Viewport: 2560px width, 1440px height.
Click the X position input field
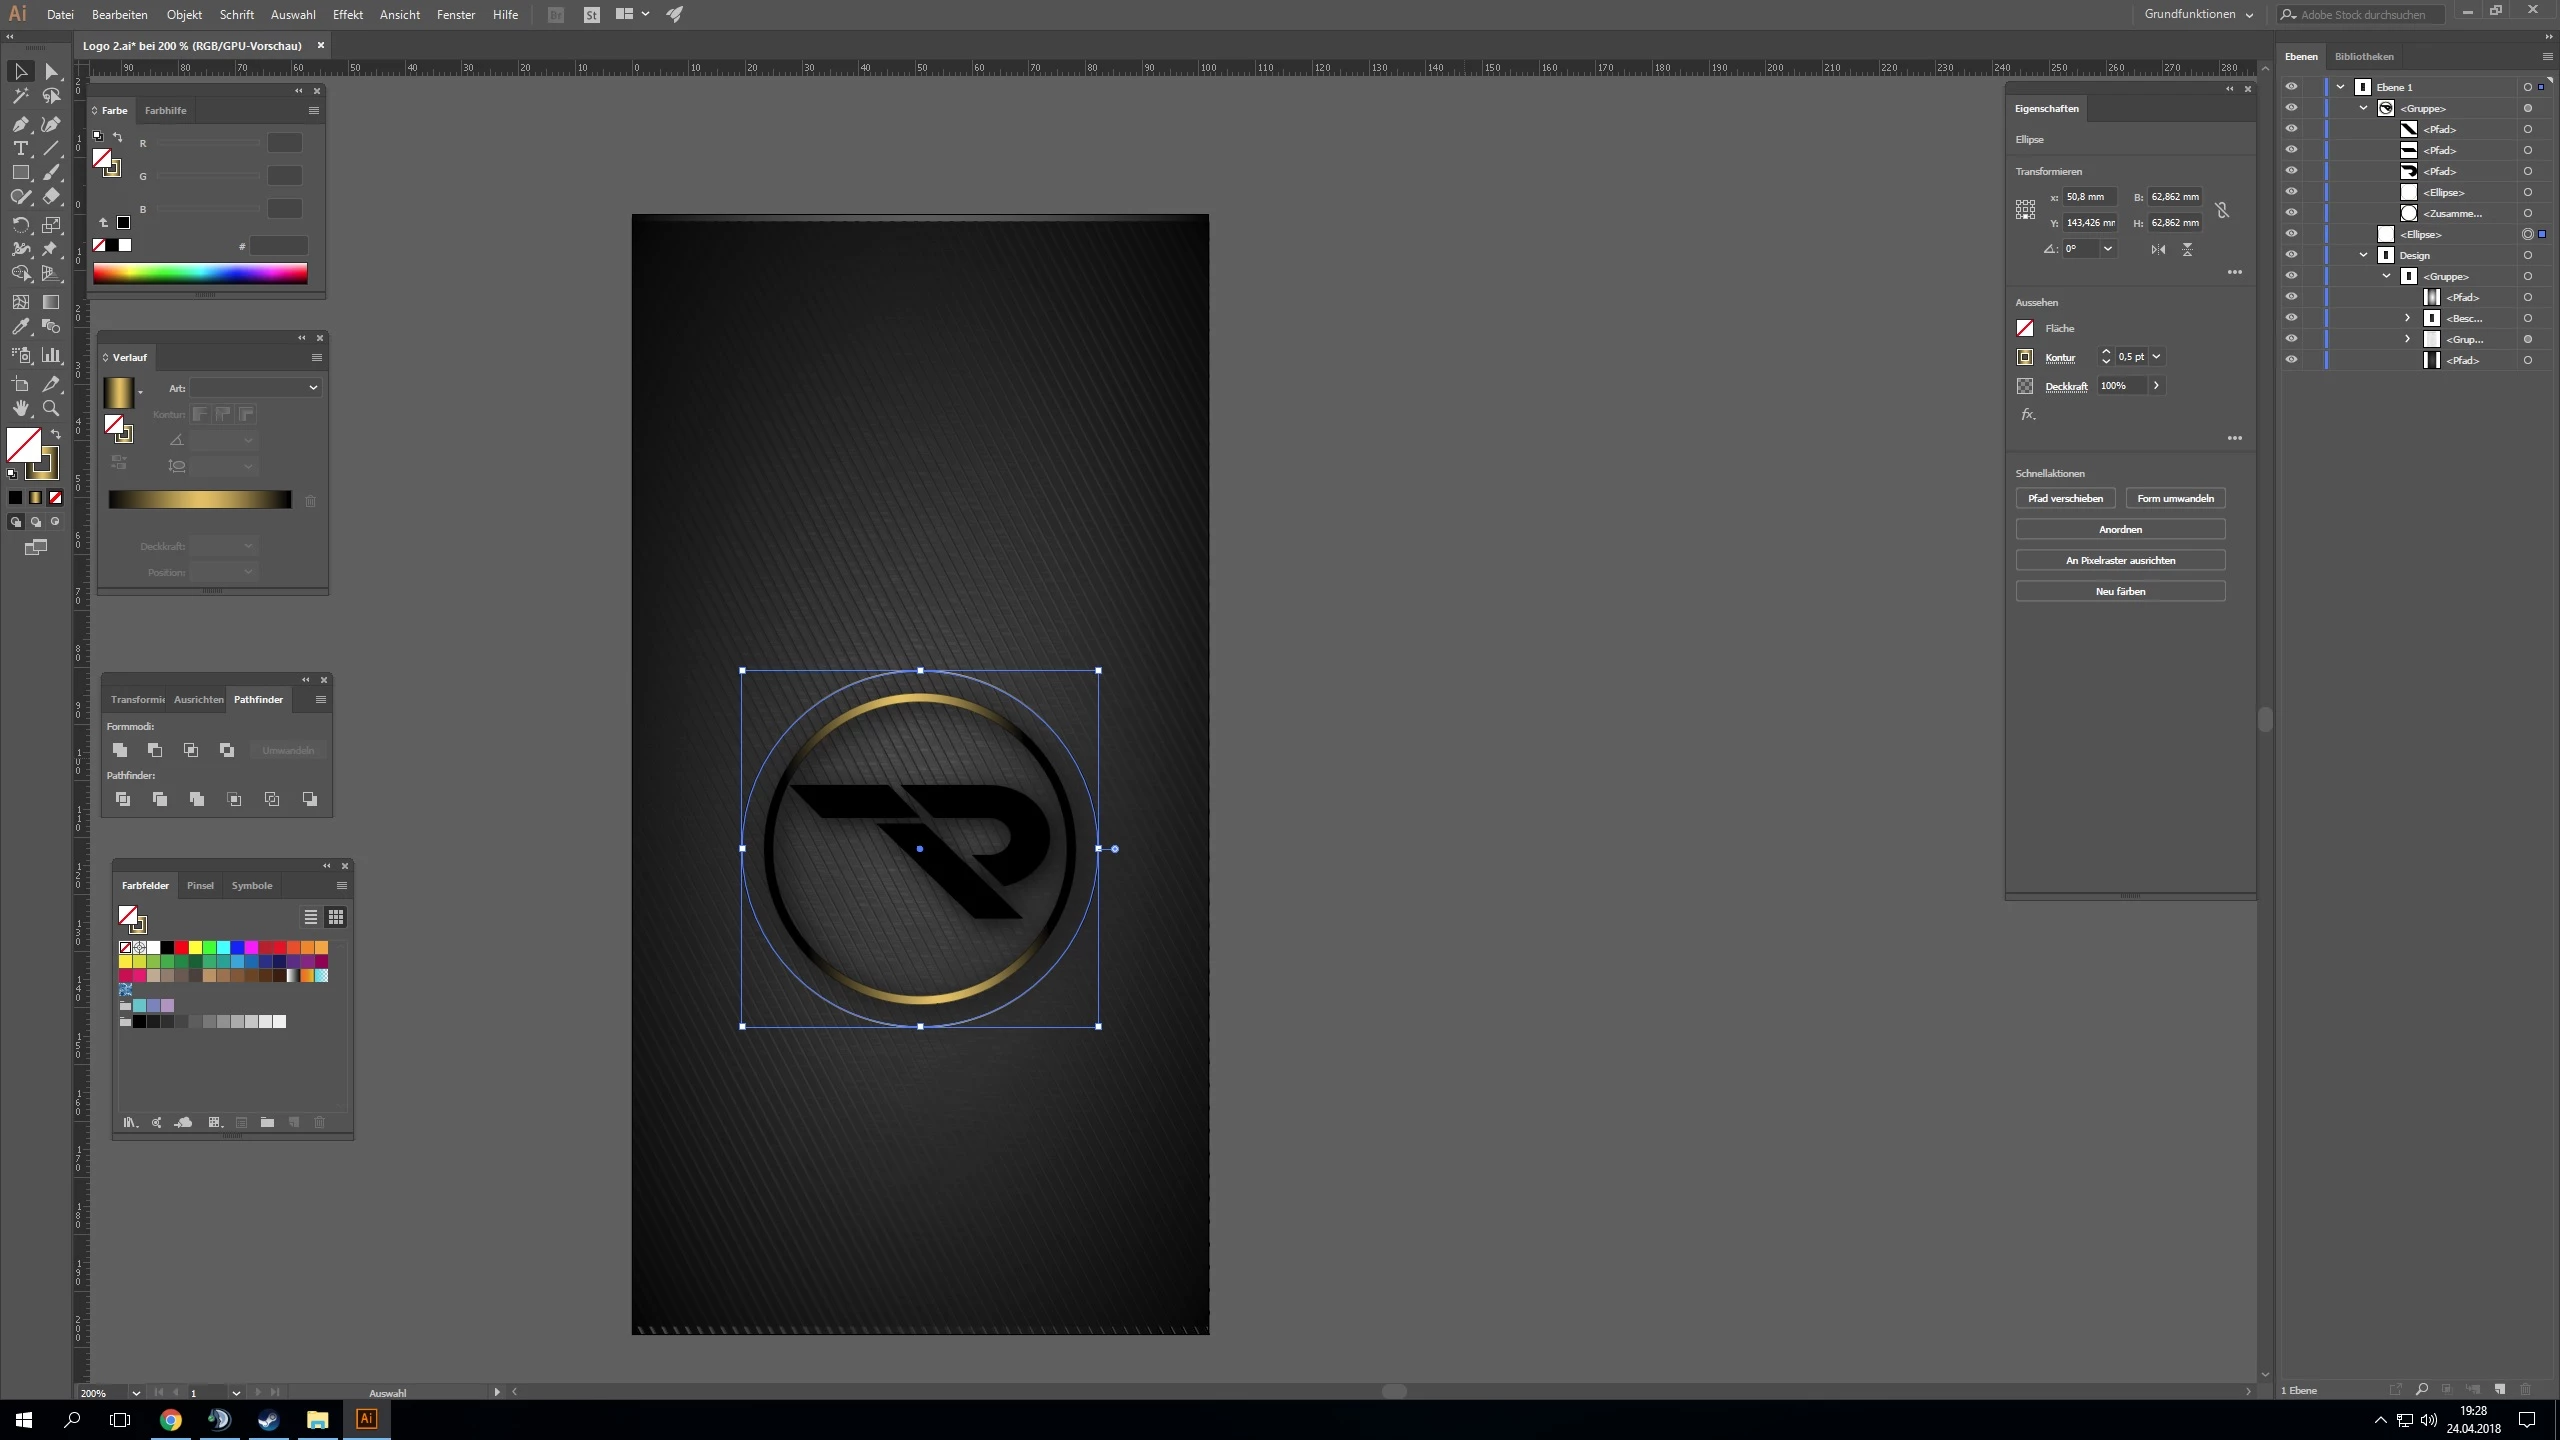[2088, 197]
